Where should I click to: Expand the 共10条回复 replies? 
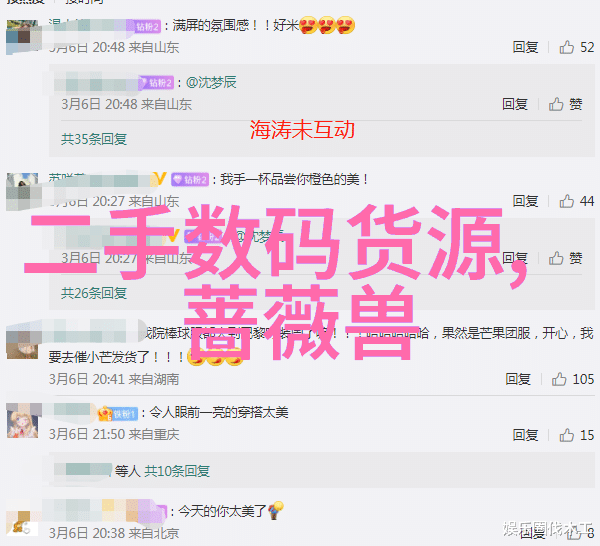(x=177, y=471)
